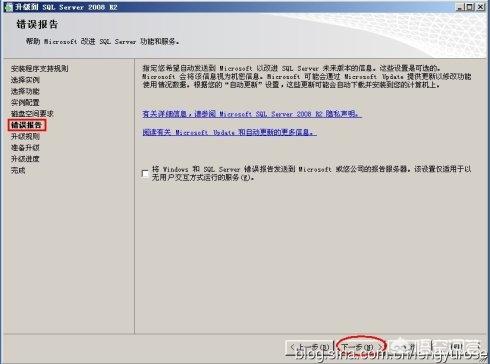Maximize the SQL Server upgrade window
This screenshot has width=490, height=364.
tap(470, 7)
